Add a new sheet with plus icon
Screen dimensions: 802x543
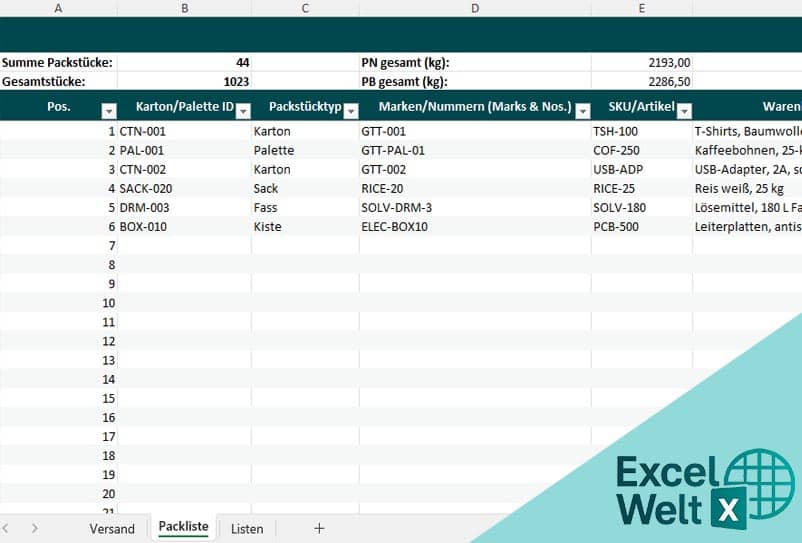(x=319, y=528)
